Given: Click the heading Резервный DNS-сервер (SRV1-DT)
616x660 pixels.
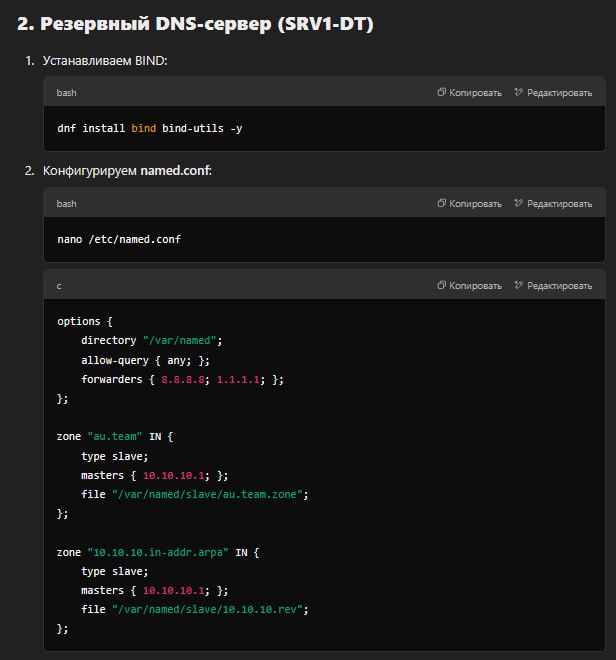Looking at the screenshot, I should [195, 23].
